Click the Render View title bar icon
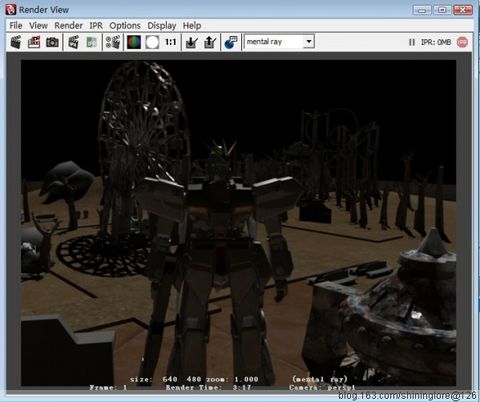The image size is (480, 402). 11,10
